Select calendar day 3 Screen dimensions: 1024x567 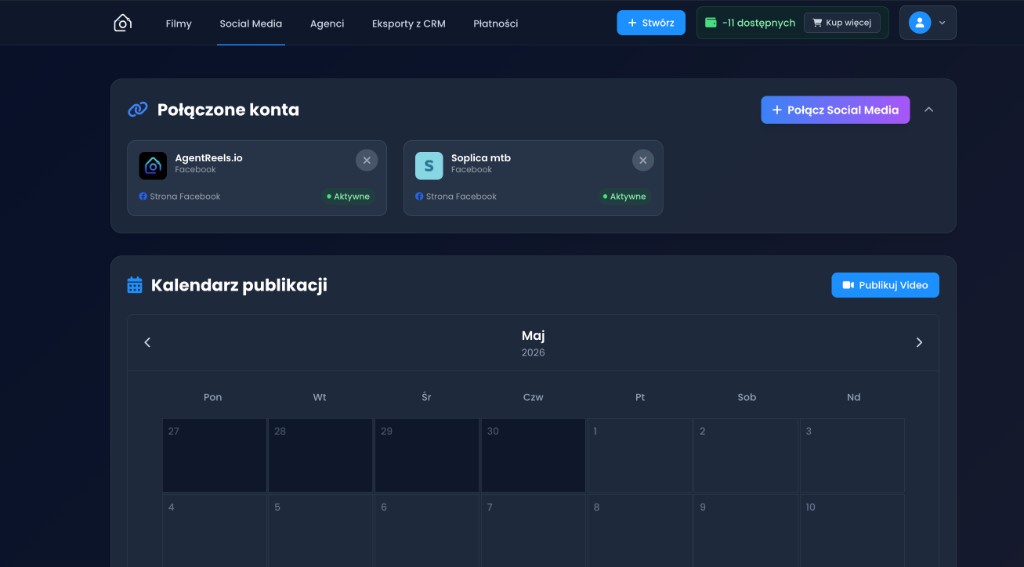click(x=853, y=455)
